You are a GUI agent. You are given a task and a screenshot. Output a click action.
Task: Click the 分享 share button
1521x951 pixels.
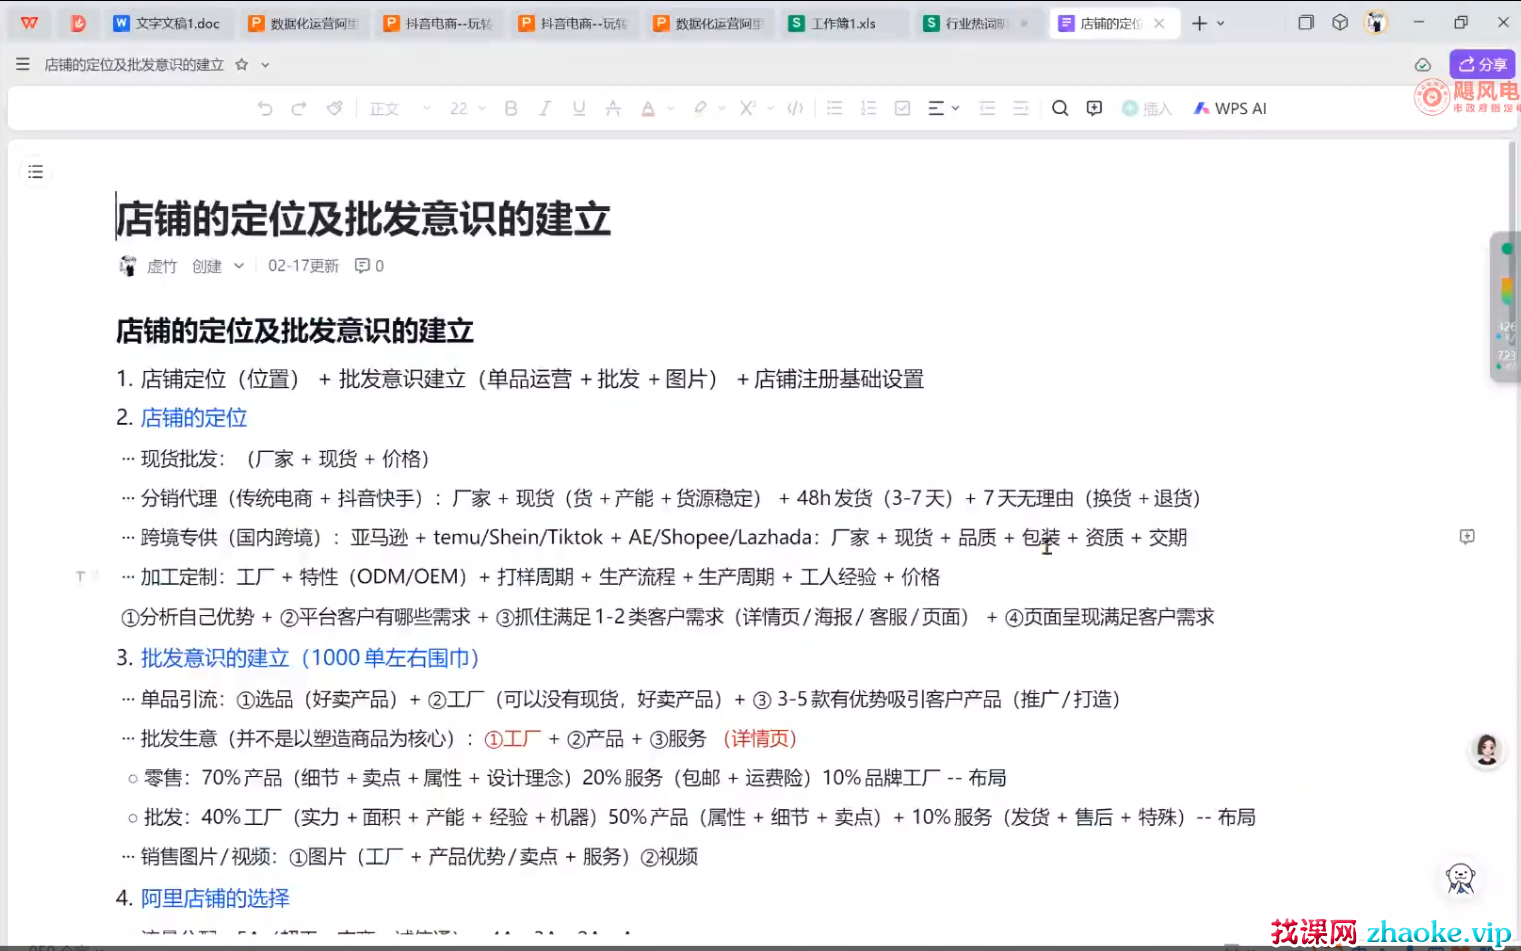[x=1482, y=64]
